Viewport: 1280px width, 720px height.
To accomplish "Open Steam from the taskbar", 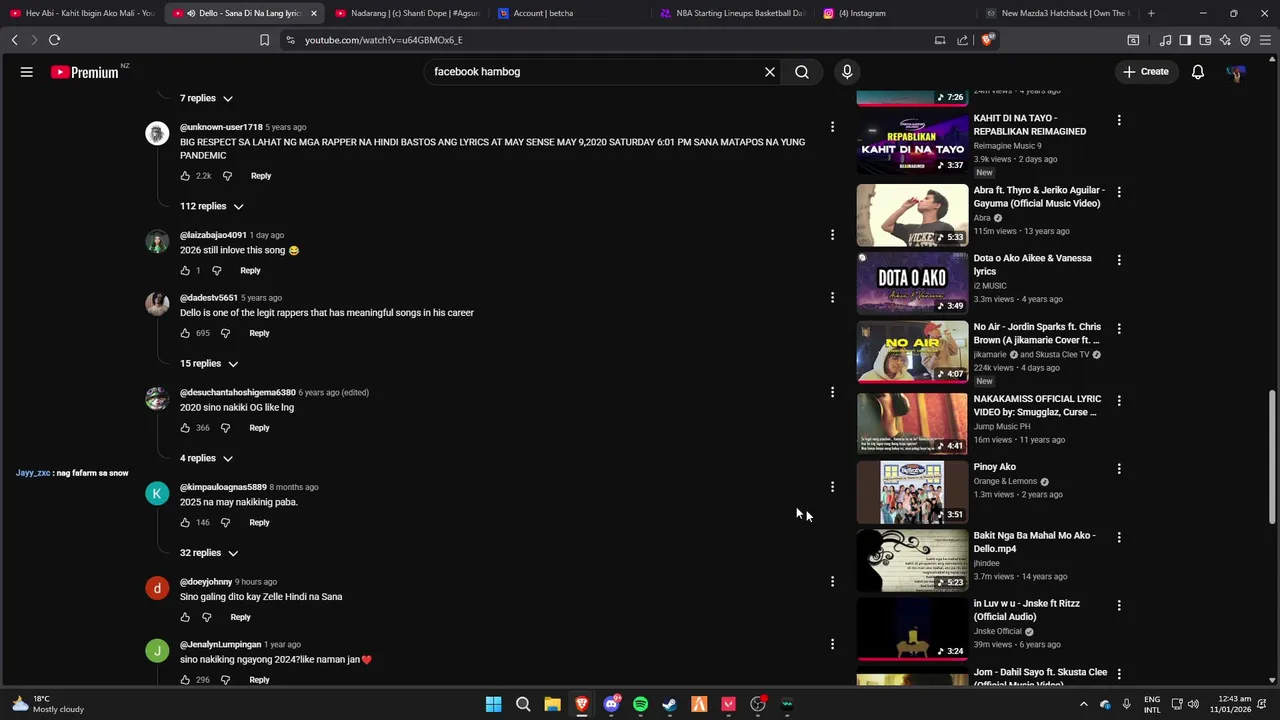I will click(669, 705).
